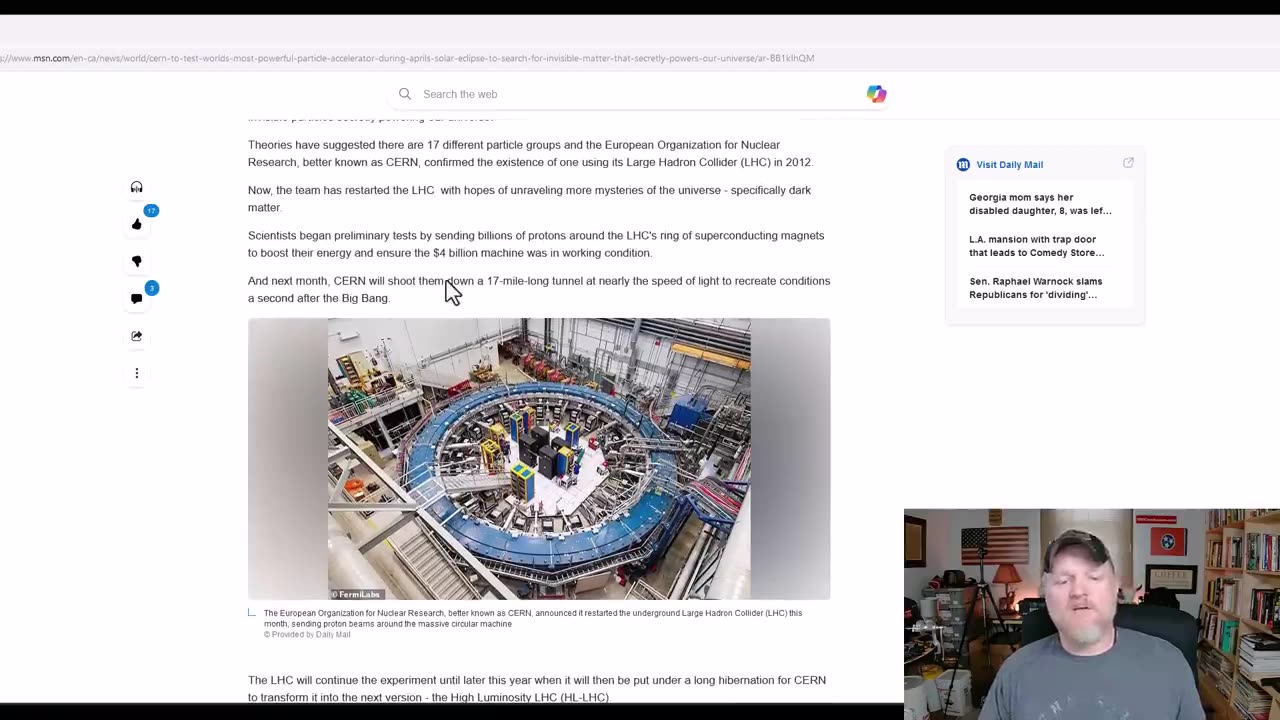Open the Sen. Raphael Warnock story

click(1036, 288)
